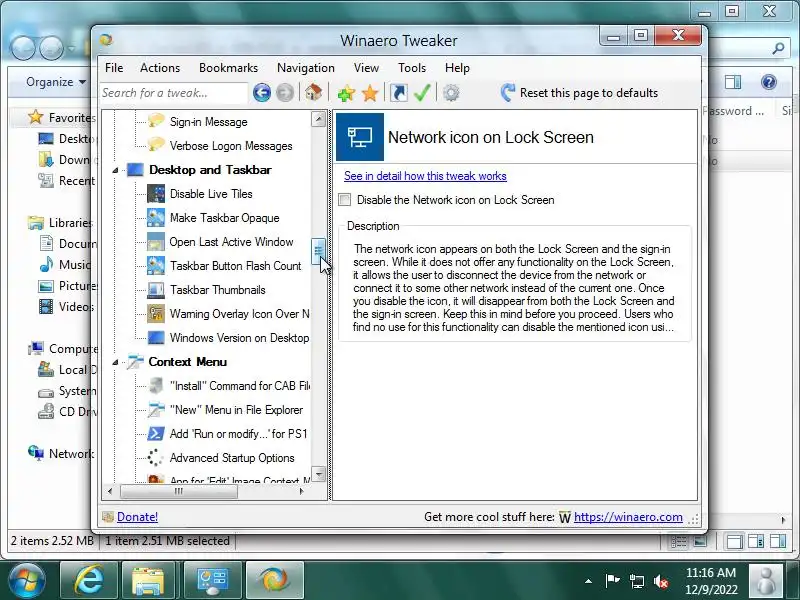Click the create shortcut arrow icon
Screen dimensions: 800x600
point(398,93)
